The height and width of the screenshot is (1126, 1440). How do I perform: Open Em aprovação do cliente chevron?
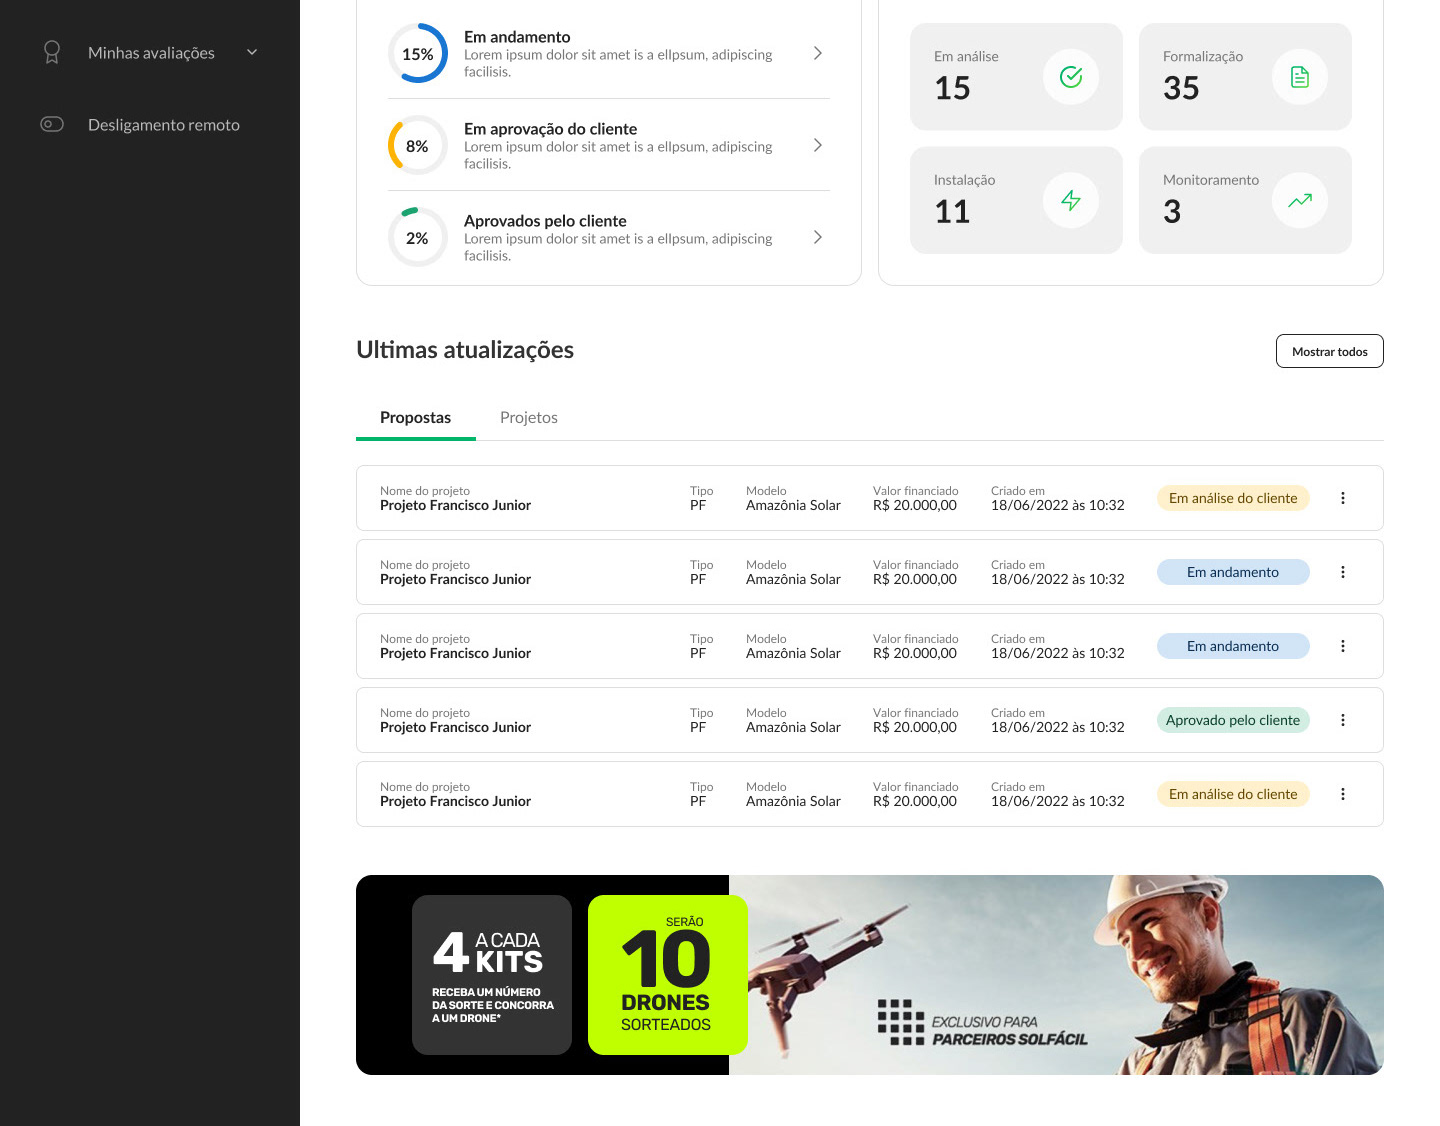click(x=818, y=145)
